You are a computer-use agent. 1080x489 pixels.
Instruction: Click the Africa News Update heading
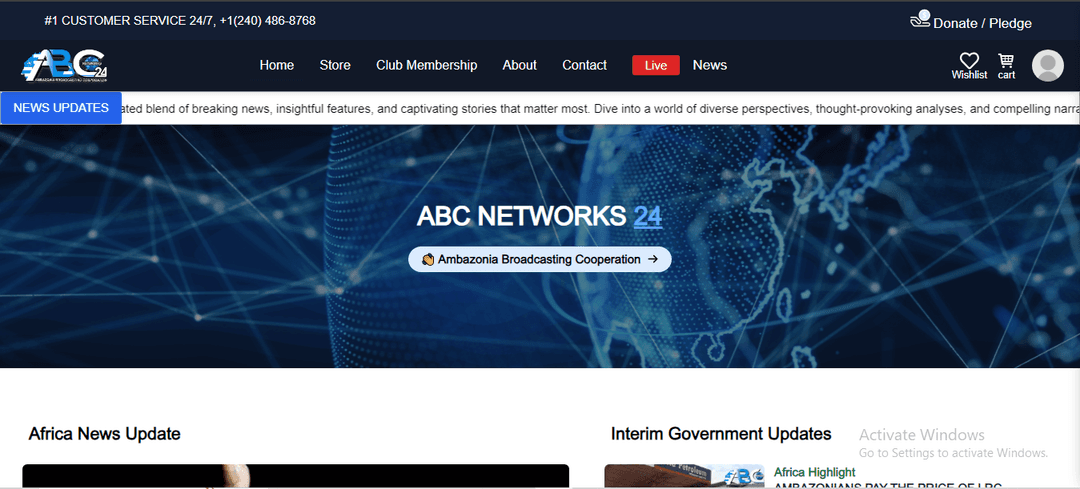click(x=104, y=434)
